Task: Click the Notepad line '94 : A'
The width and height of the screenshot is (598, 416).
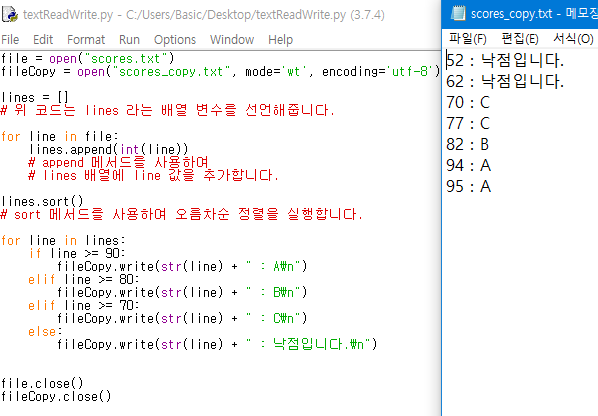Action: 469,165
